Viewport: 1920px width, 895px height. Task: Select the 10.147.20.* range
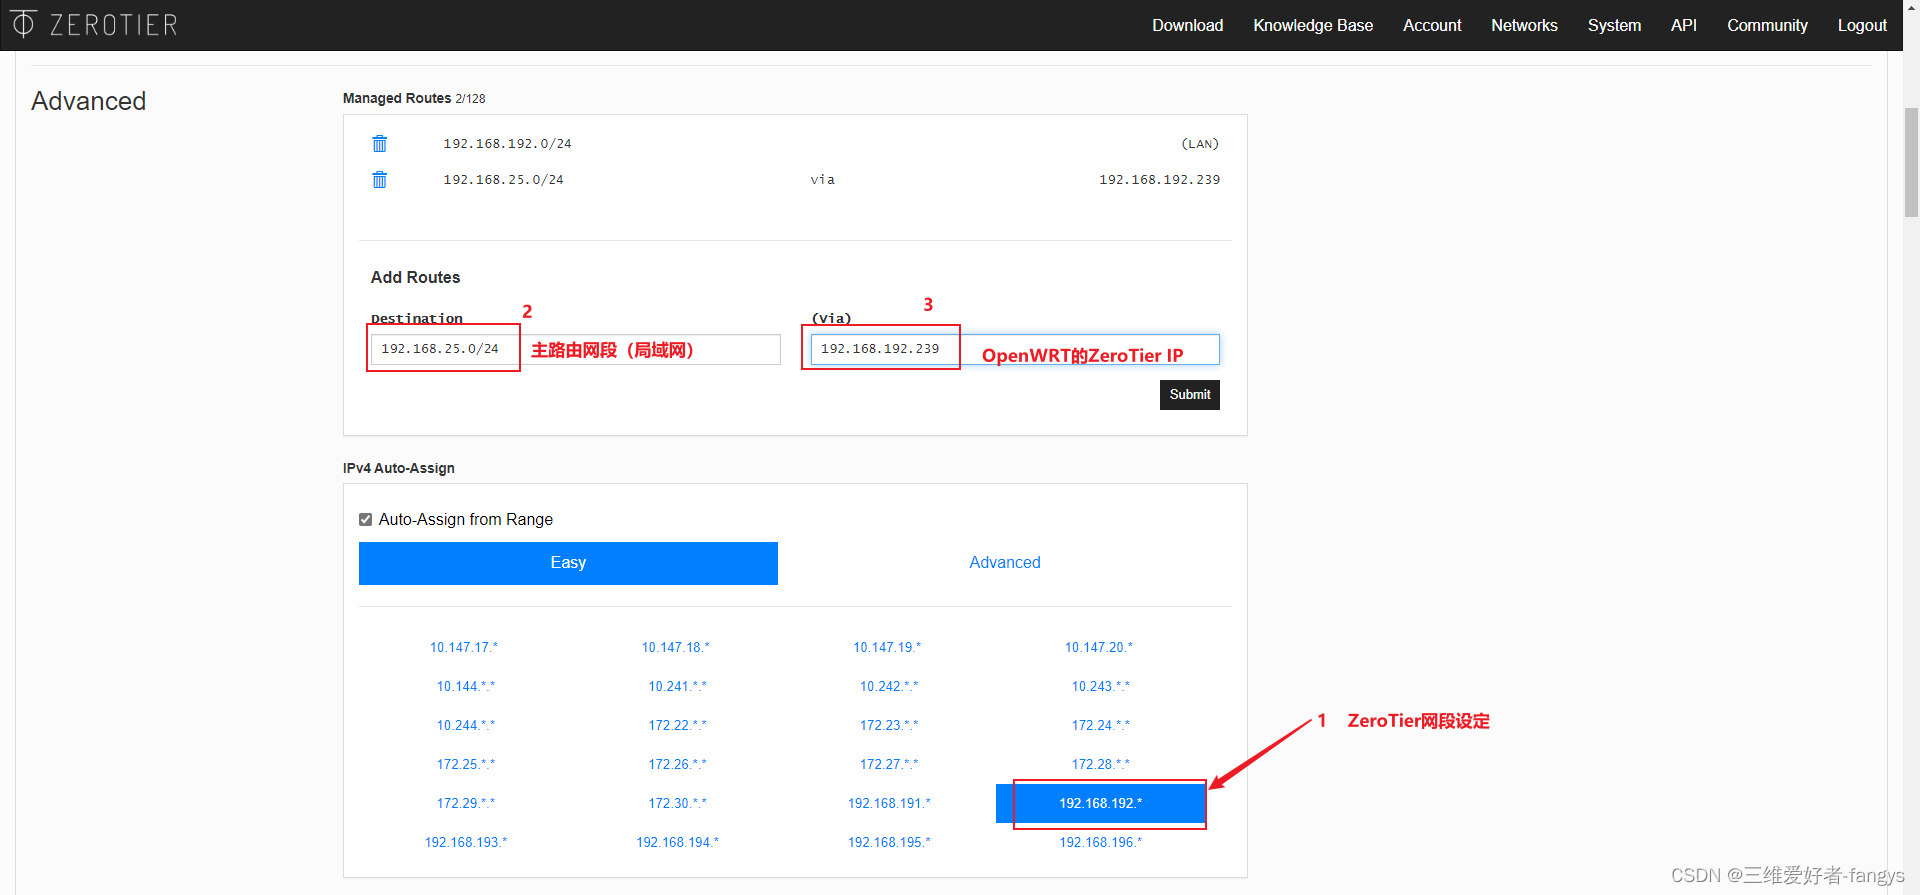1099,647
